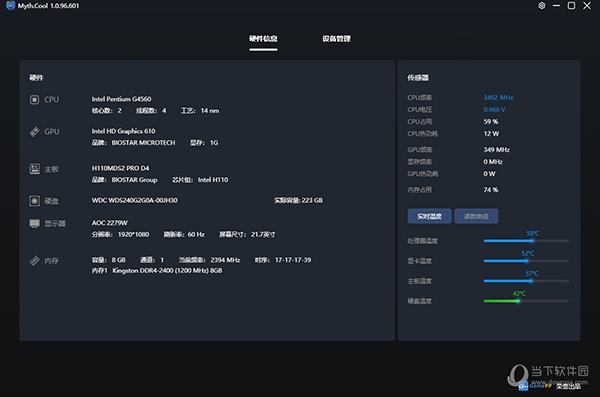This screenshot has height=397, width=600.
Task: Click the memory usage value 74 %
Action: [491, 190]
